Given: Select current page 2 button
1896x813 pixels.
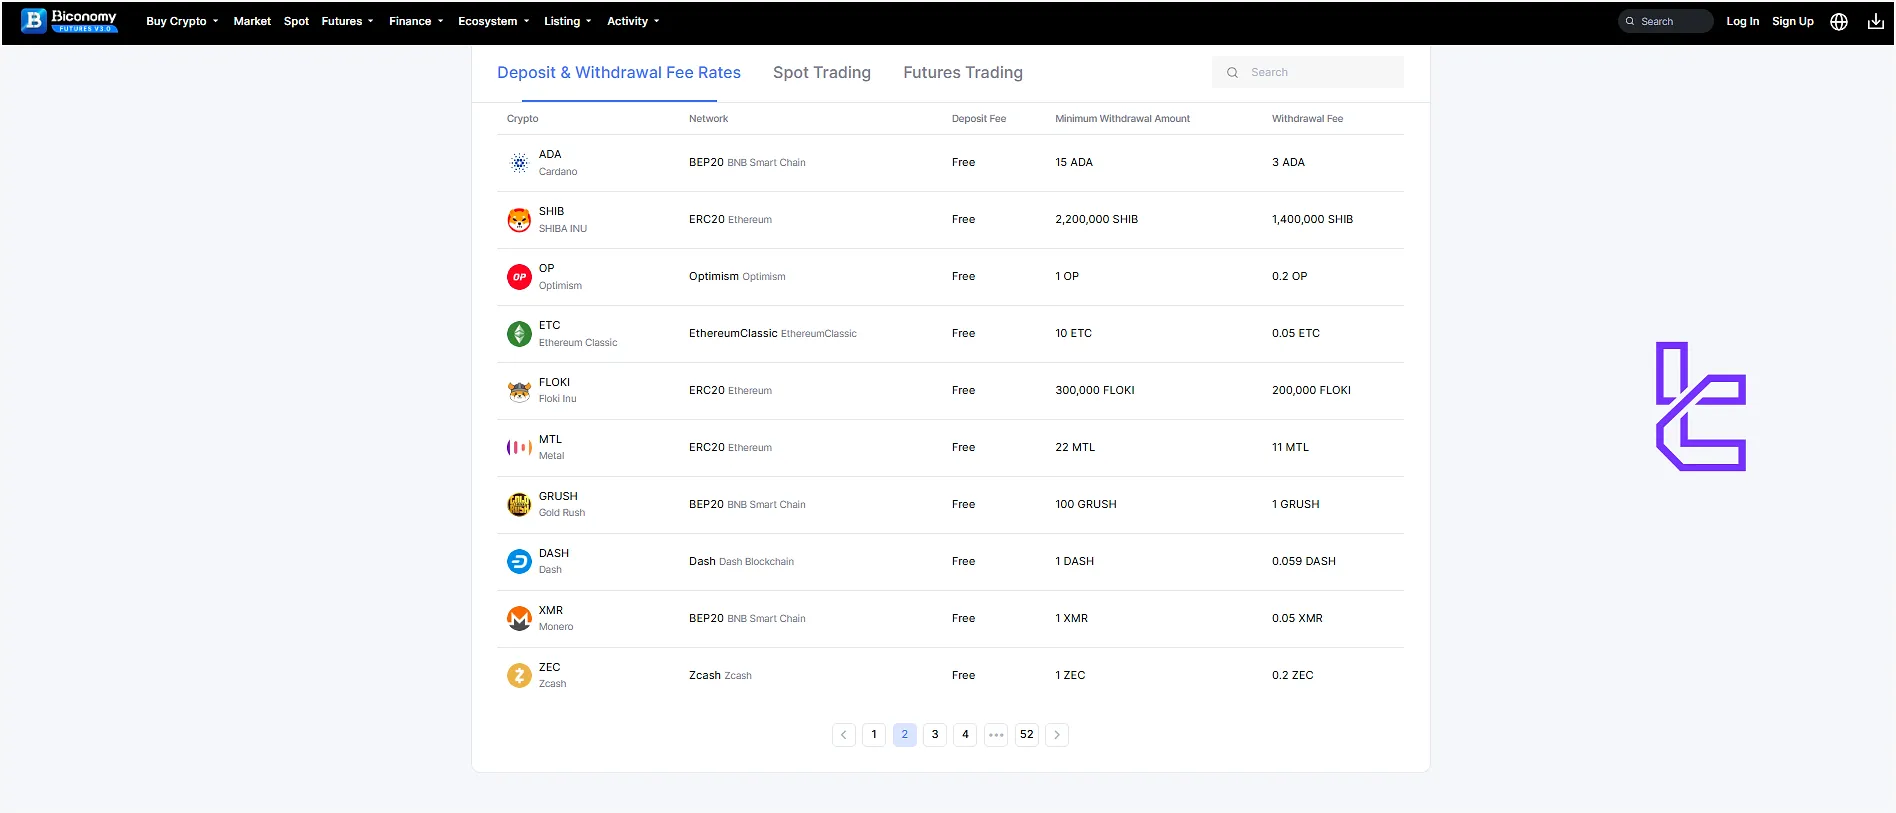Looking at the screenshot, I should (x=905, y=735).
